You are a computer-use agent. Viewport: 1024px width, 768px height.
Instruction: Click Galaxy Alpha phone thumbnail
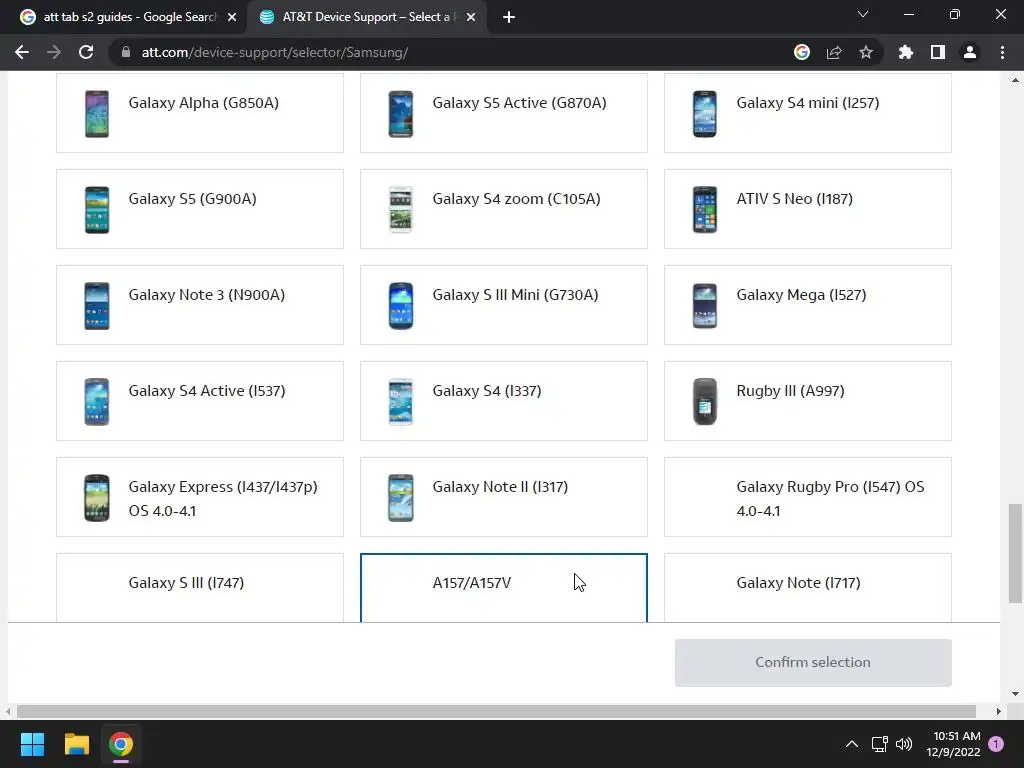pos(97,114)
